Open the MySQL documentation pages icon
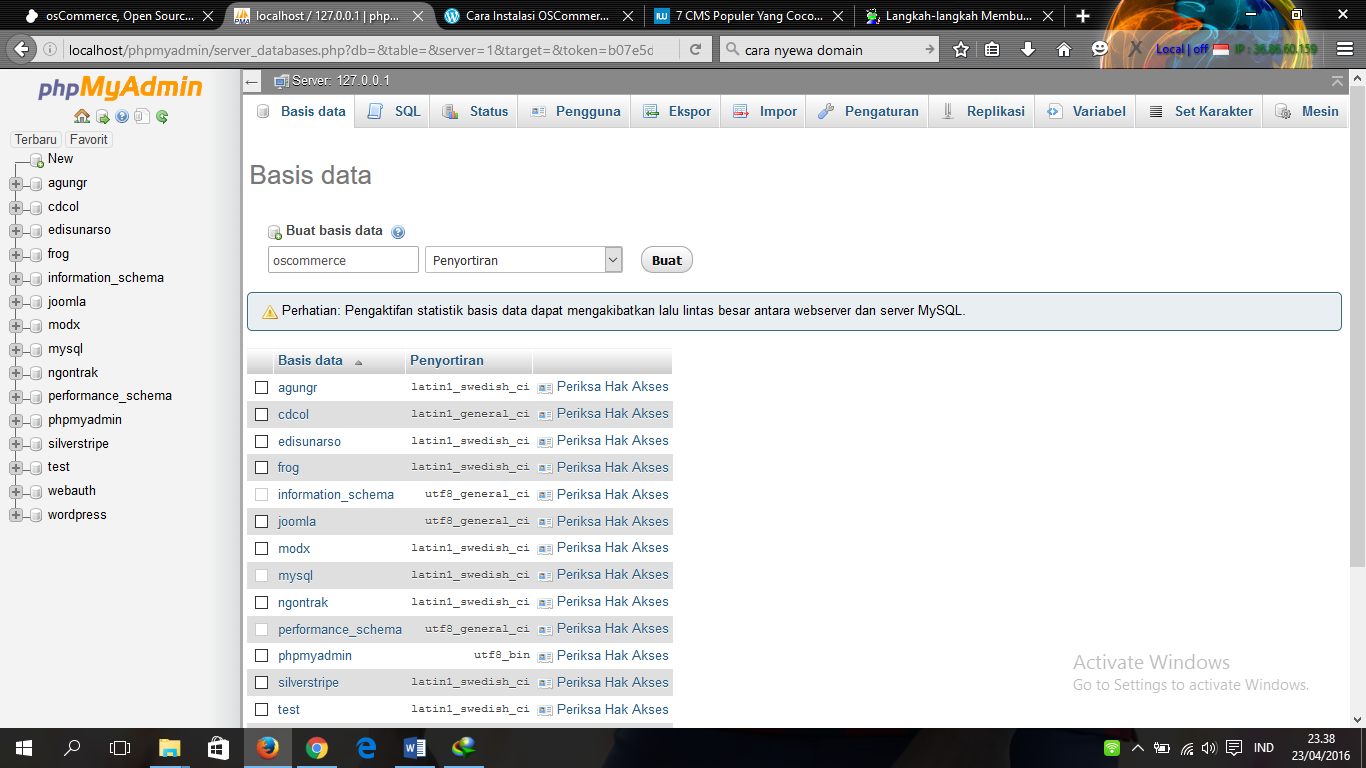The width and height of the screenshot is (1366, 768). click(x=141, y=117)
